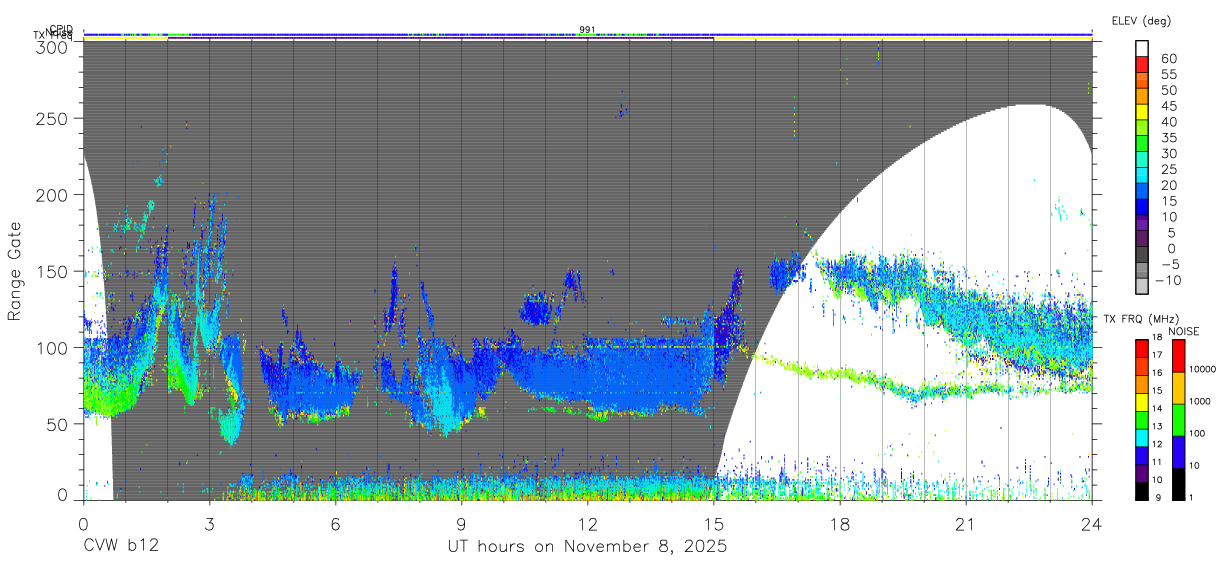Click the ELEV (deg) legend title
The height and width of the screenshot is (567, 1228).
tap(1141, 21)
